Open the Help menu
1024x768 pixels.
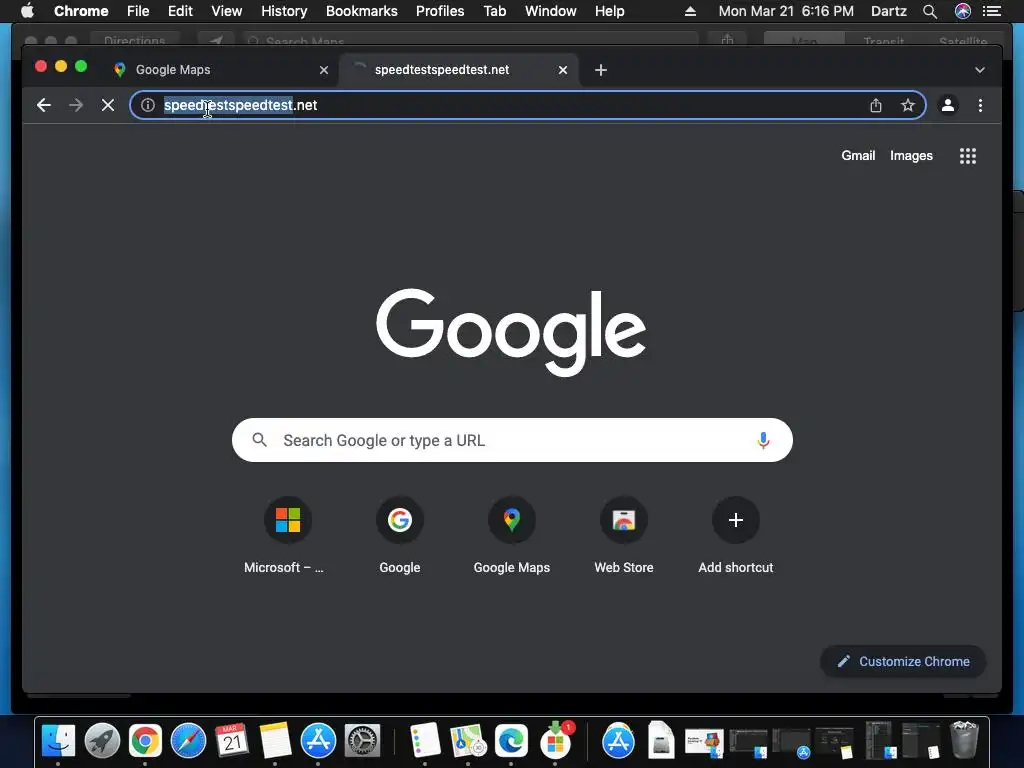[609, 11]
